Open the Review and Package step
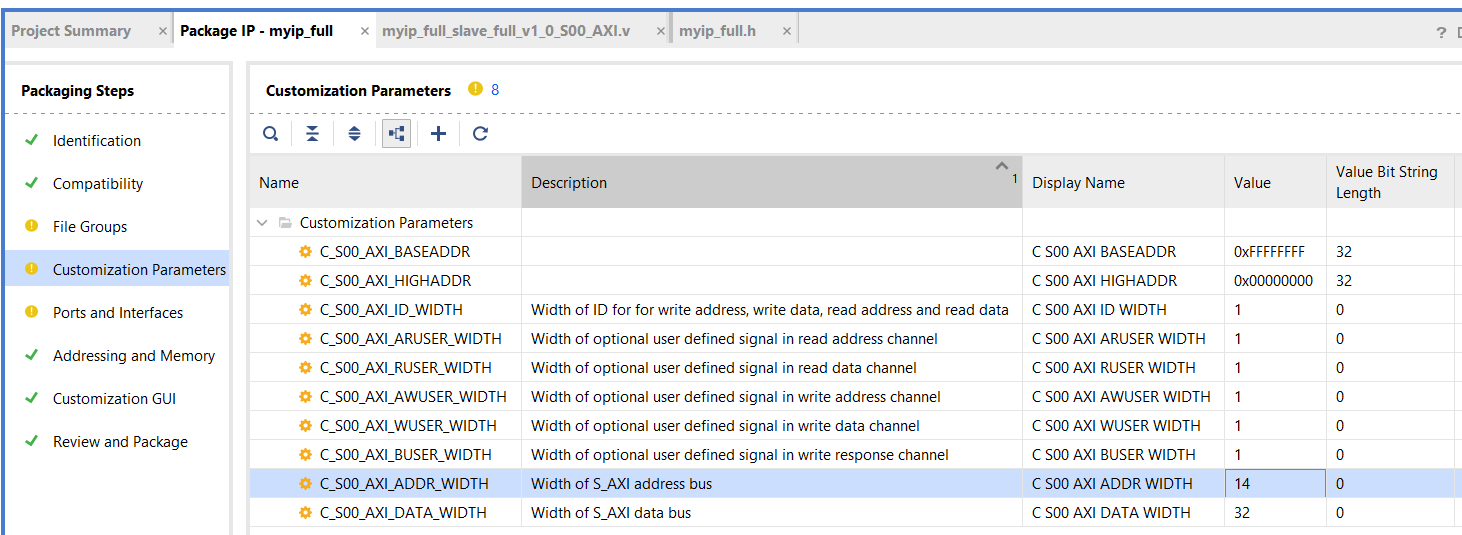The width and height of the screenshot is (1462, 535). [x=120, y=442]
